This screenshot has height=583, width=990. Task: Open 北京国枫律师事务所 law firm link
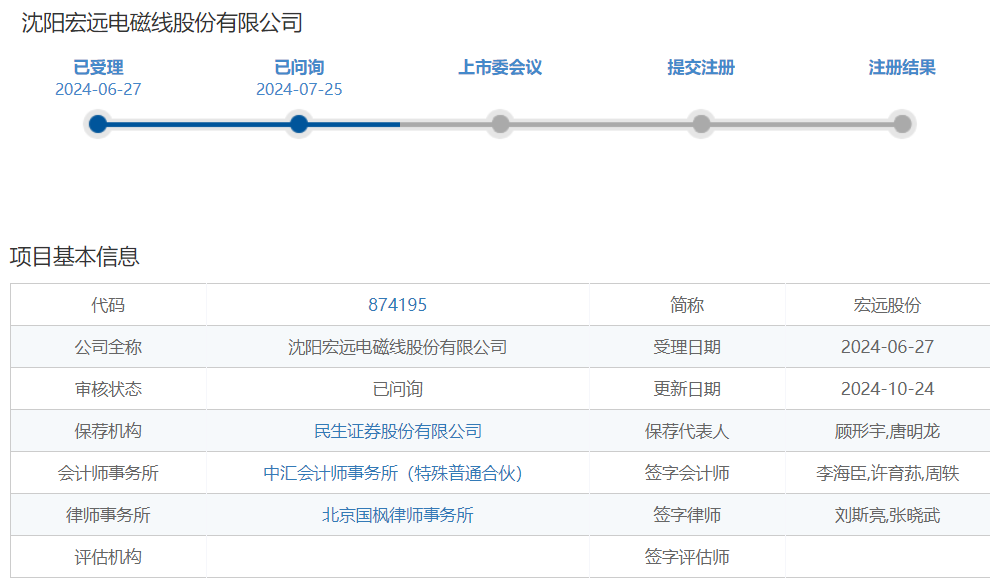pyautogui.click(x=398, y=515)
